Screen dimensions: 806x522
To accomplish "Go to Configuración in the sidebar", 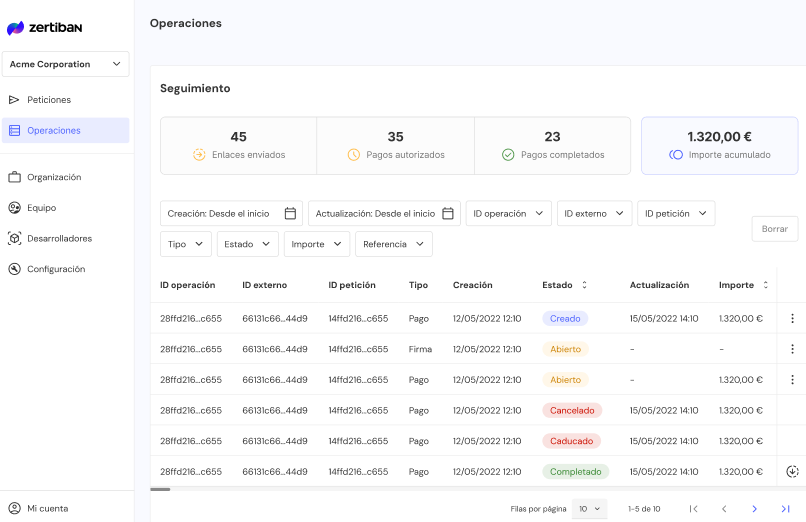I will coord(56,269).
